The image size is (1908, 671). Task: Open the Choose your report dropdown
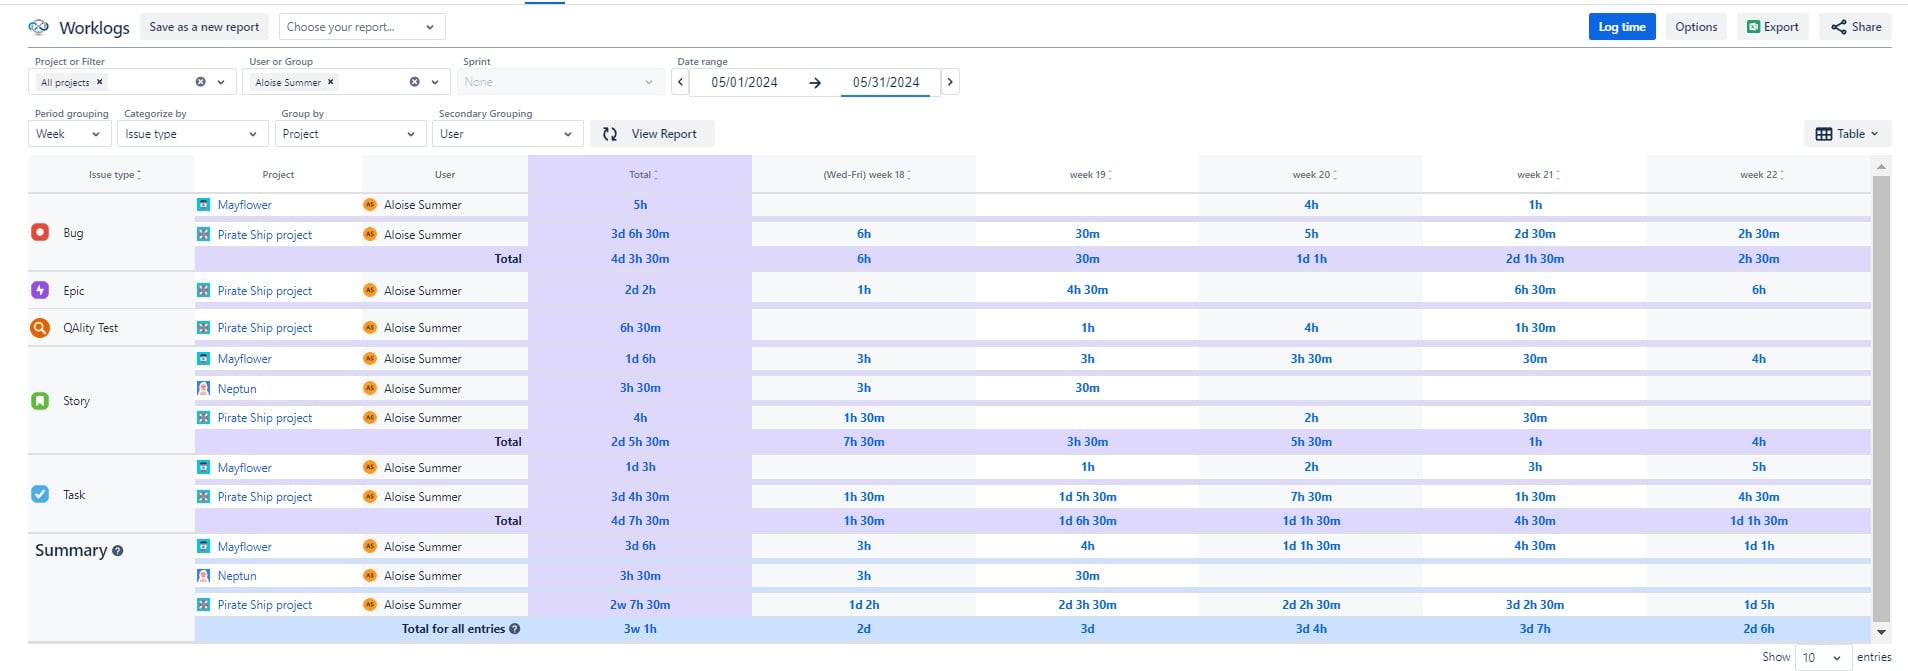coord(362,27)
